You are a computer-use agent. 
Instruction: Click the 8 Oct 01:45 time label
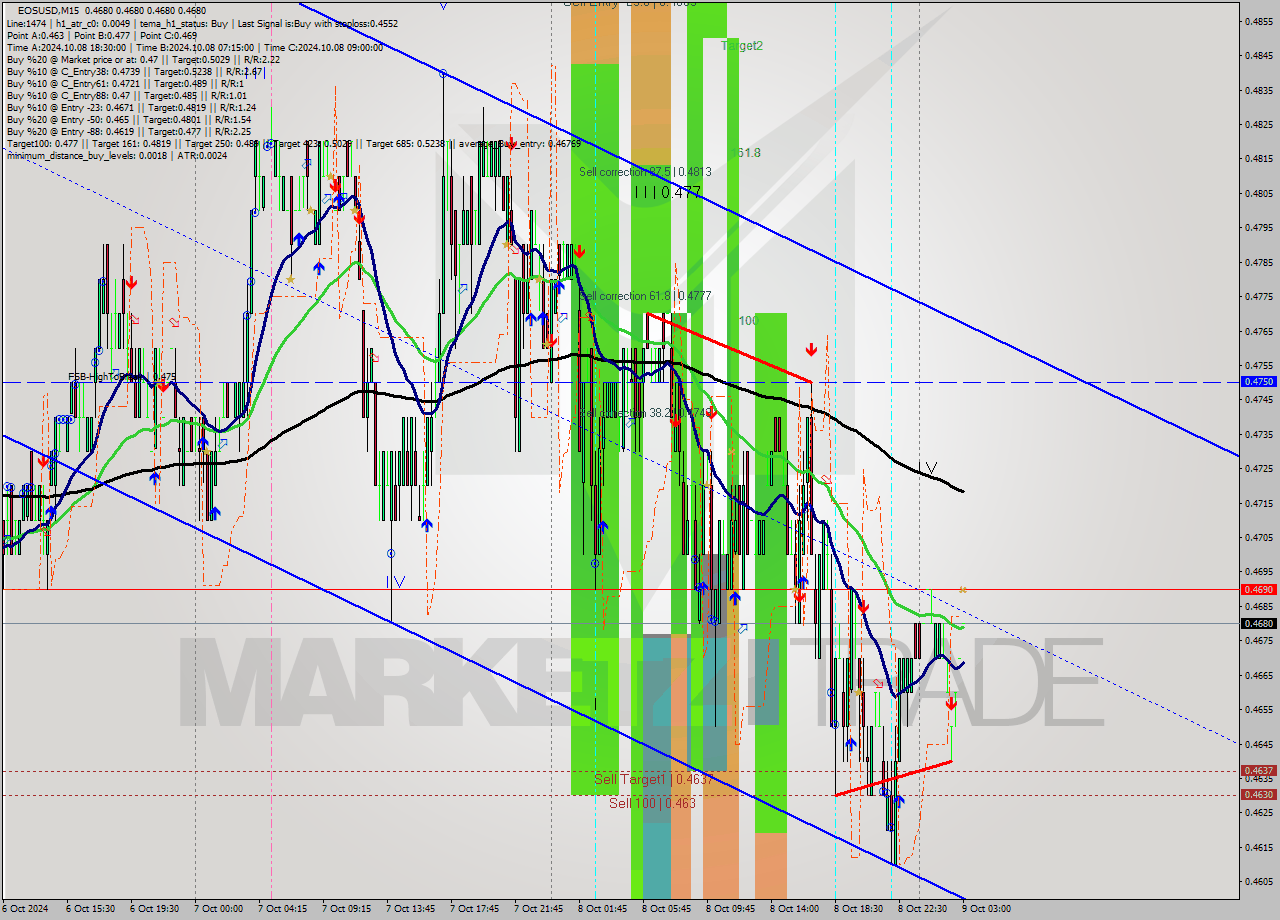pos(602,909)
